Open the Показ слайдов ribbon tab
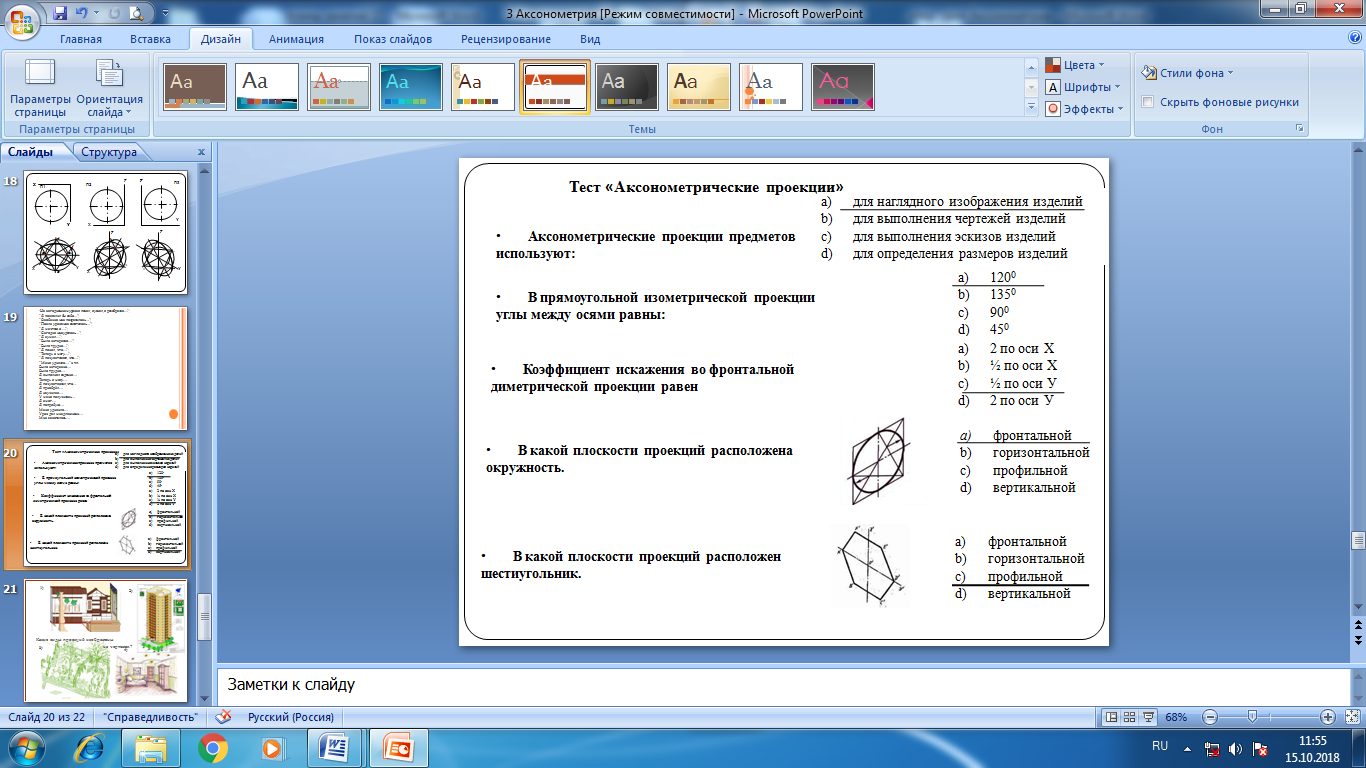 coord(393,39)
